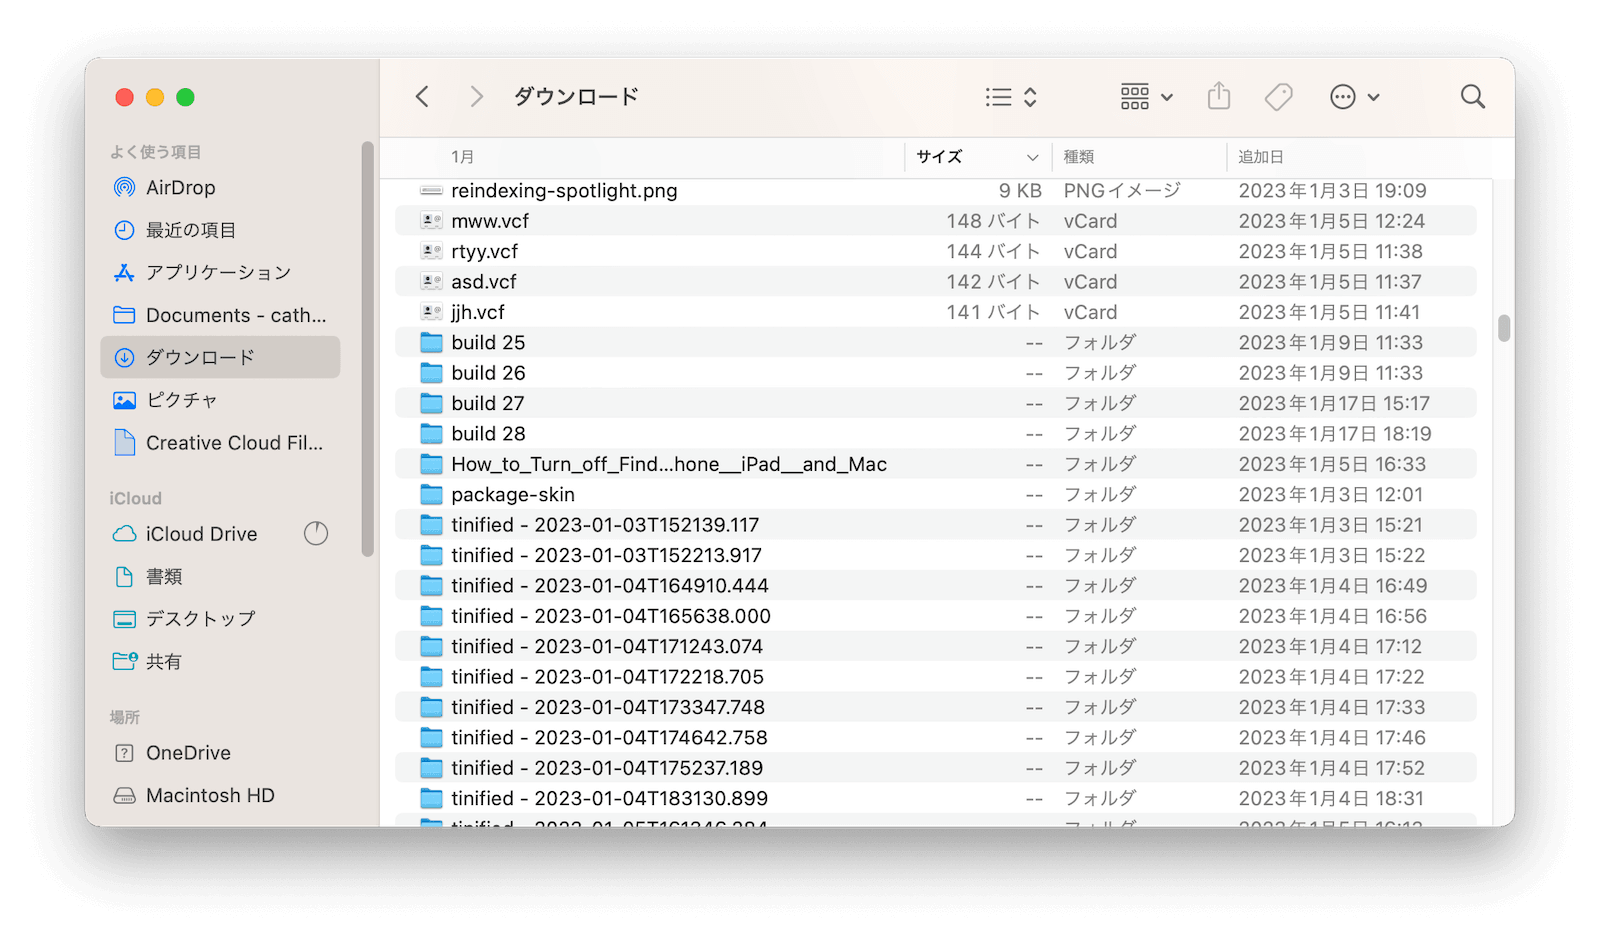The height and width of the screenshot is (939, 1600).
Task: Select tinified - 2023-01-03T152139.117 folder
Action: pyautogui.click(x=935, y=525)
